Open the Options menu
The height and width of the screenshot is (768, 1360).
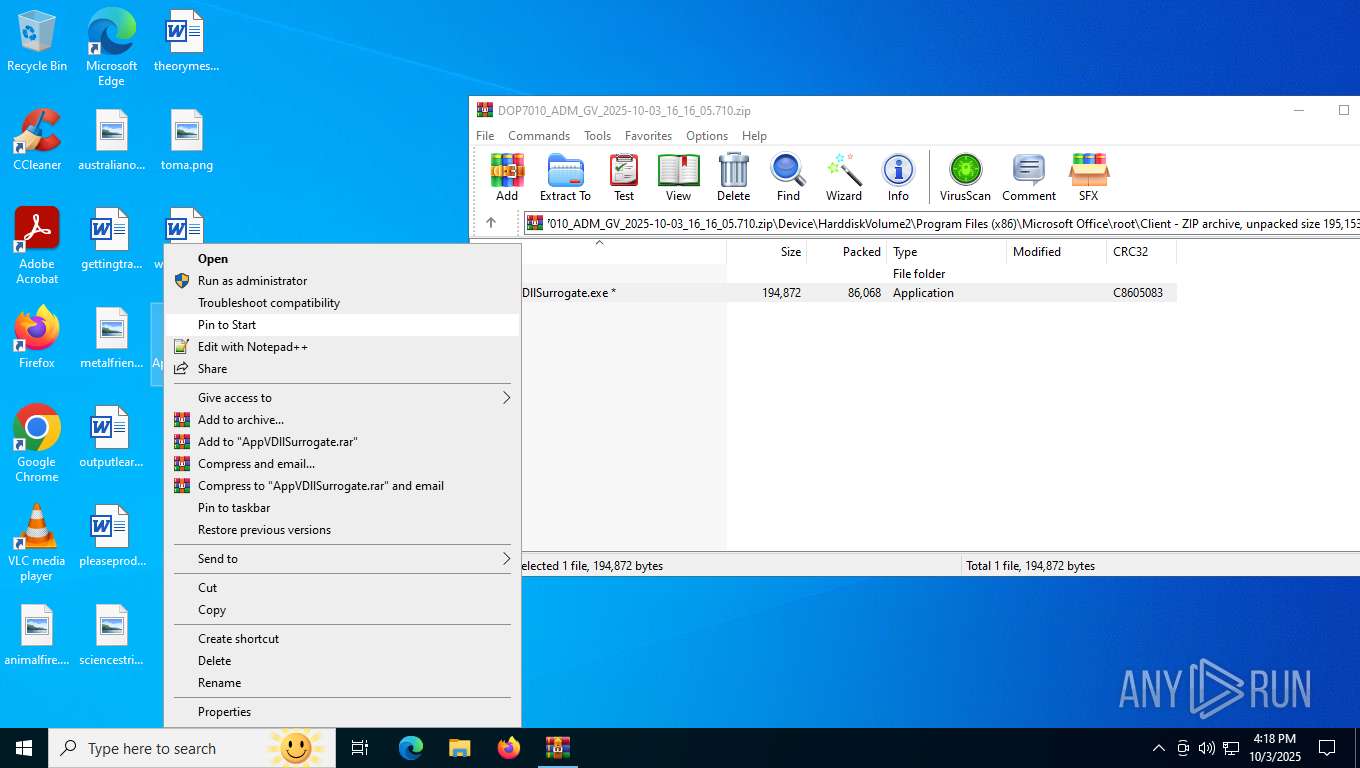707,136
